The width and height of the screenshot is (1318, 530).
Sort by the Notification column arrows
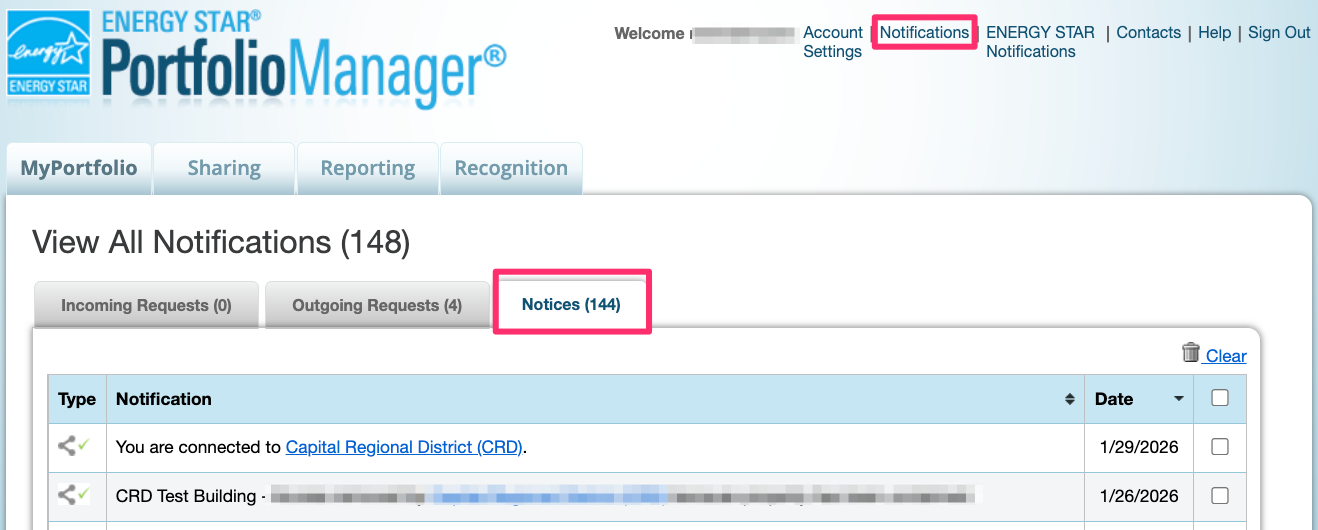(x=1069, y=399)
